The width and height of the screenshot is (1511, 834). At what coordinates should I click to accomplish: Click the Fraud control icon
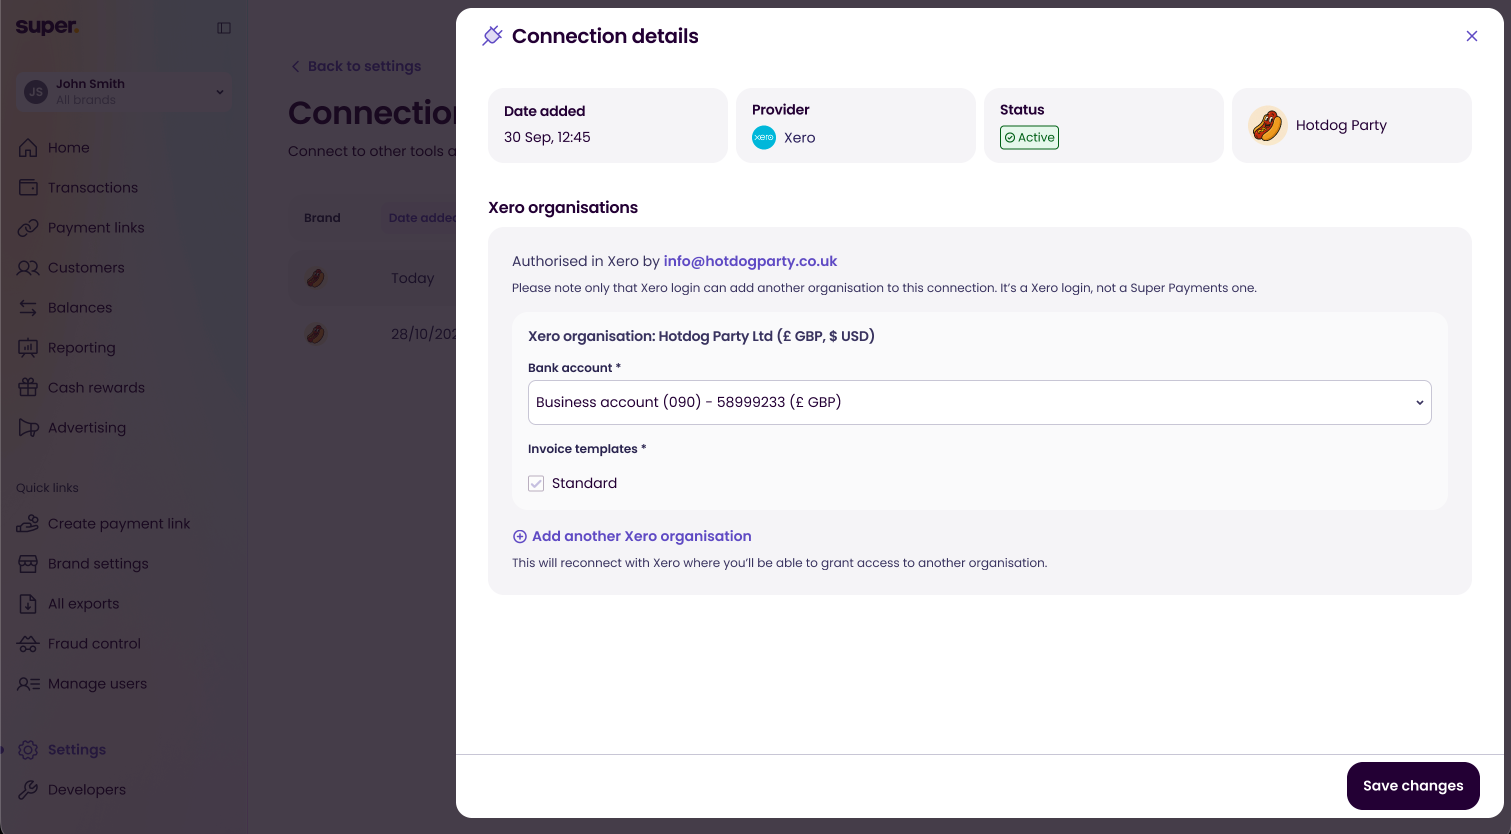[x=28, y=644]
